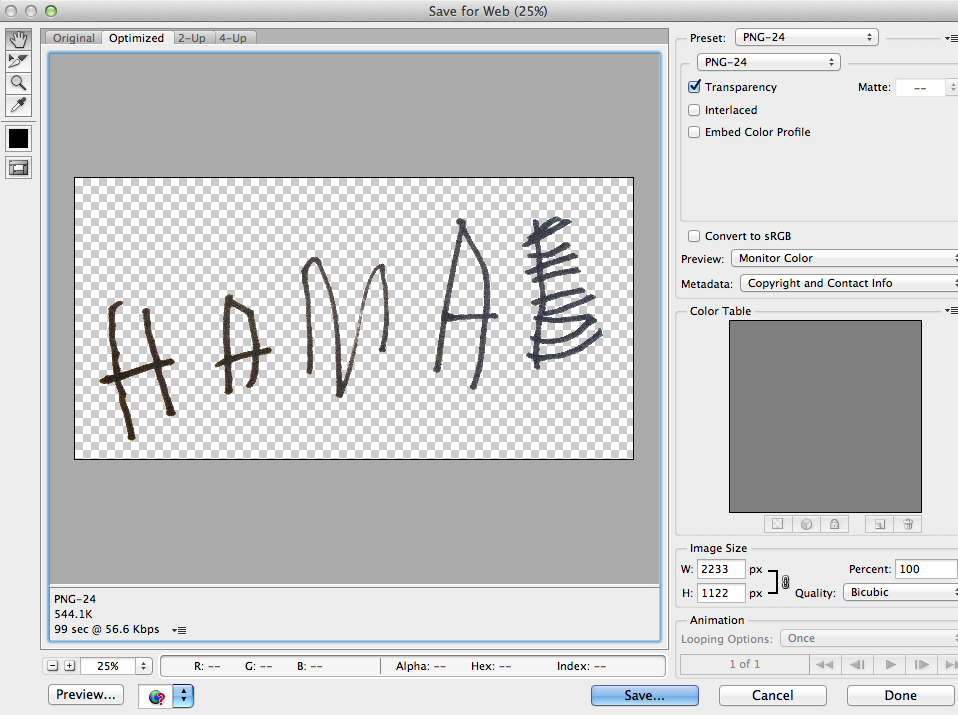Open the optimize panel flyout menu
The image size is (958, 715).
pyautogui.click(x=951, y=38)
